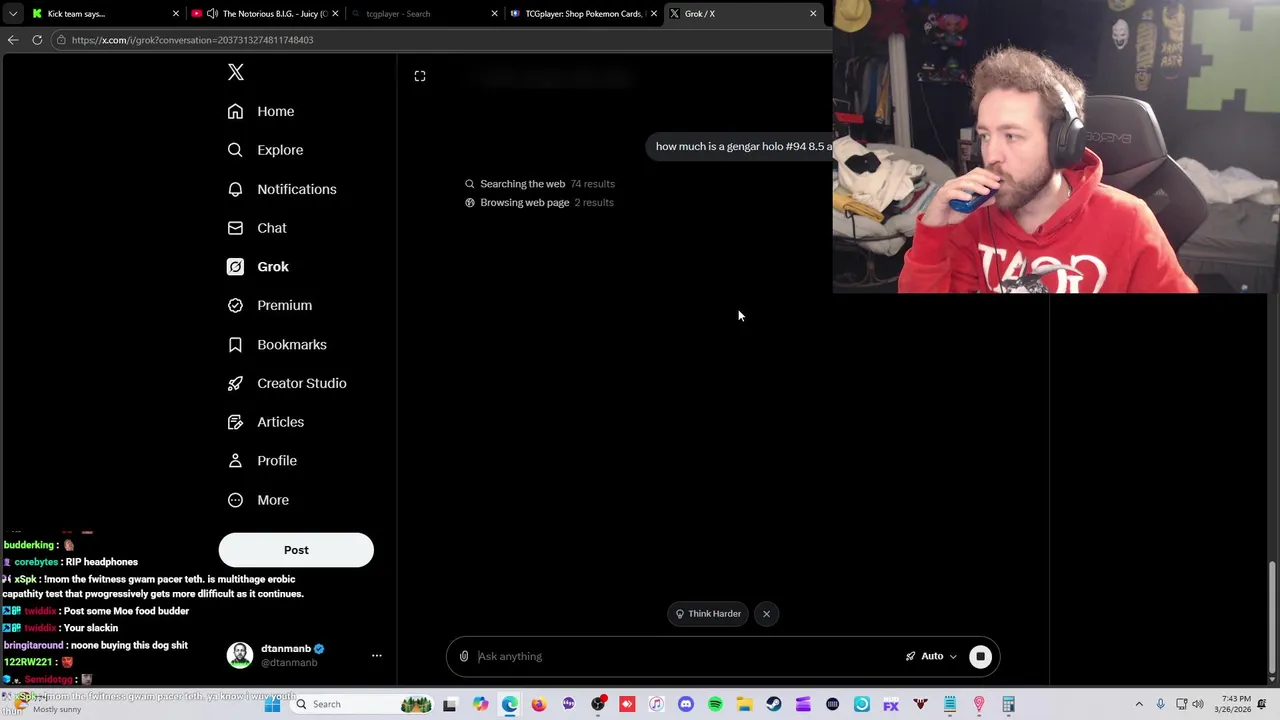The width and height of the screenshot is (1280, 720).
Task: Open Firefox from taskbar
Action: (539, 704)
